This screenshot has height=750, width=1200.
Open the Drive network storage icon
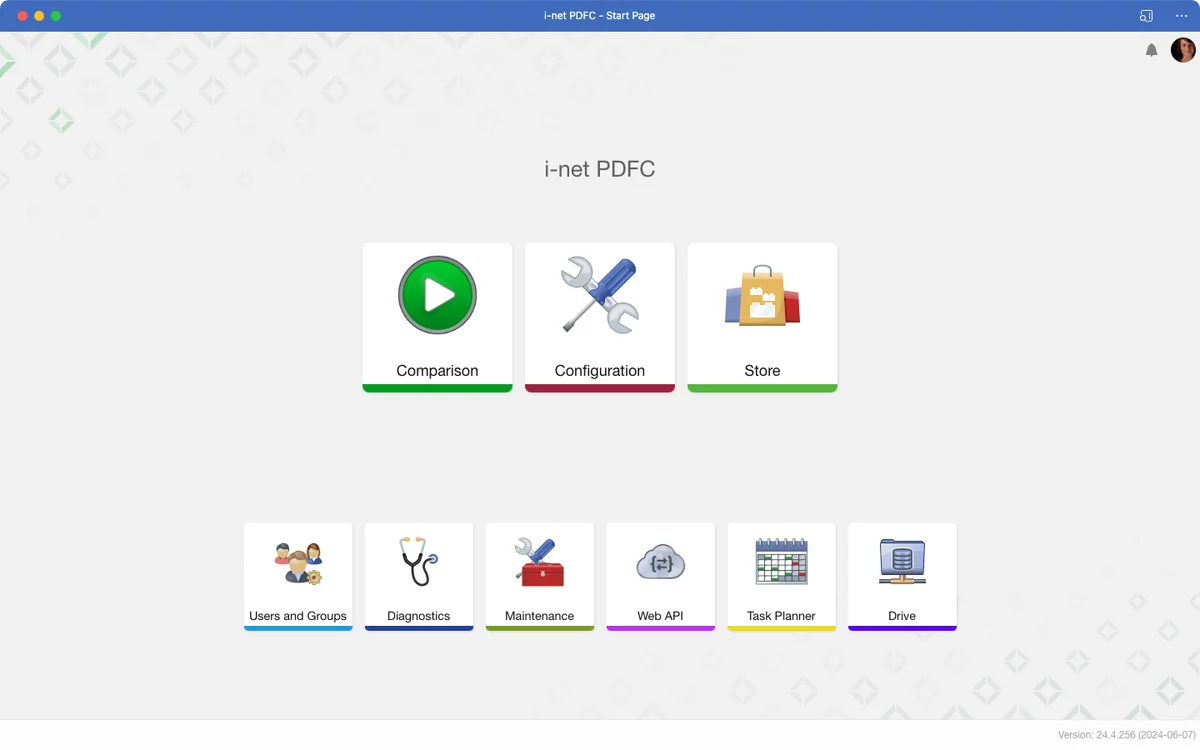tap(902, 562)
